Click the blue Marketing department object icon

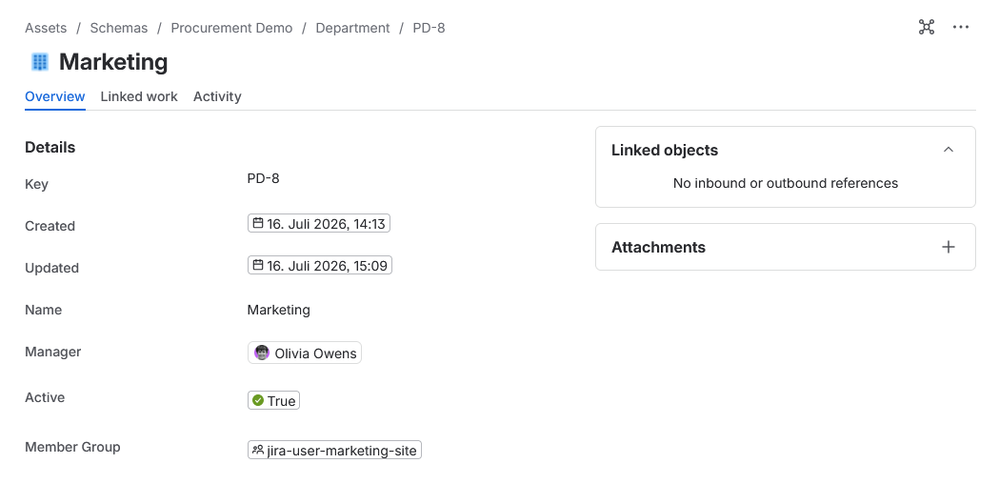[x=40, y=62]
